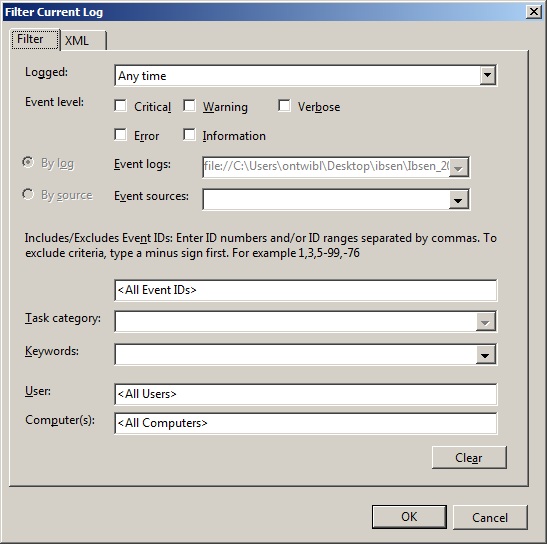Click the Clear button
This screenshot has height=544, width=547.
(469, 457)
